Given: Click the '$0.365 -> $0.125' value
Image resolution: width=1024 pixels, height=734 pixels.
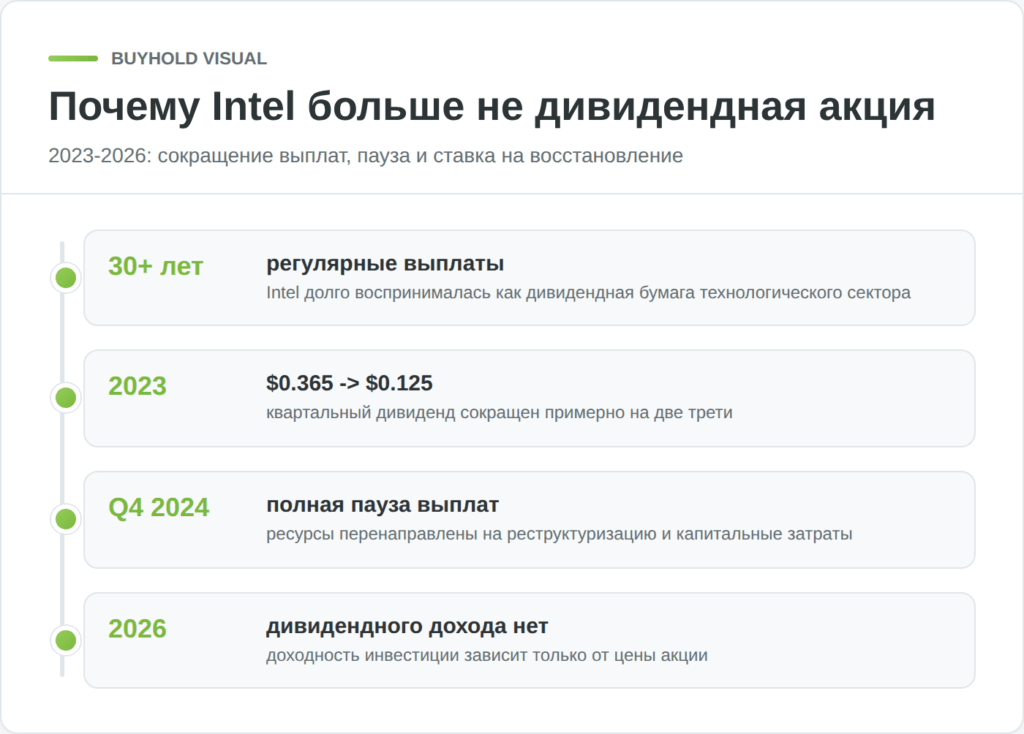Looking at the screenshot, I should click(349, 383).
